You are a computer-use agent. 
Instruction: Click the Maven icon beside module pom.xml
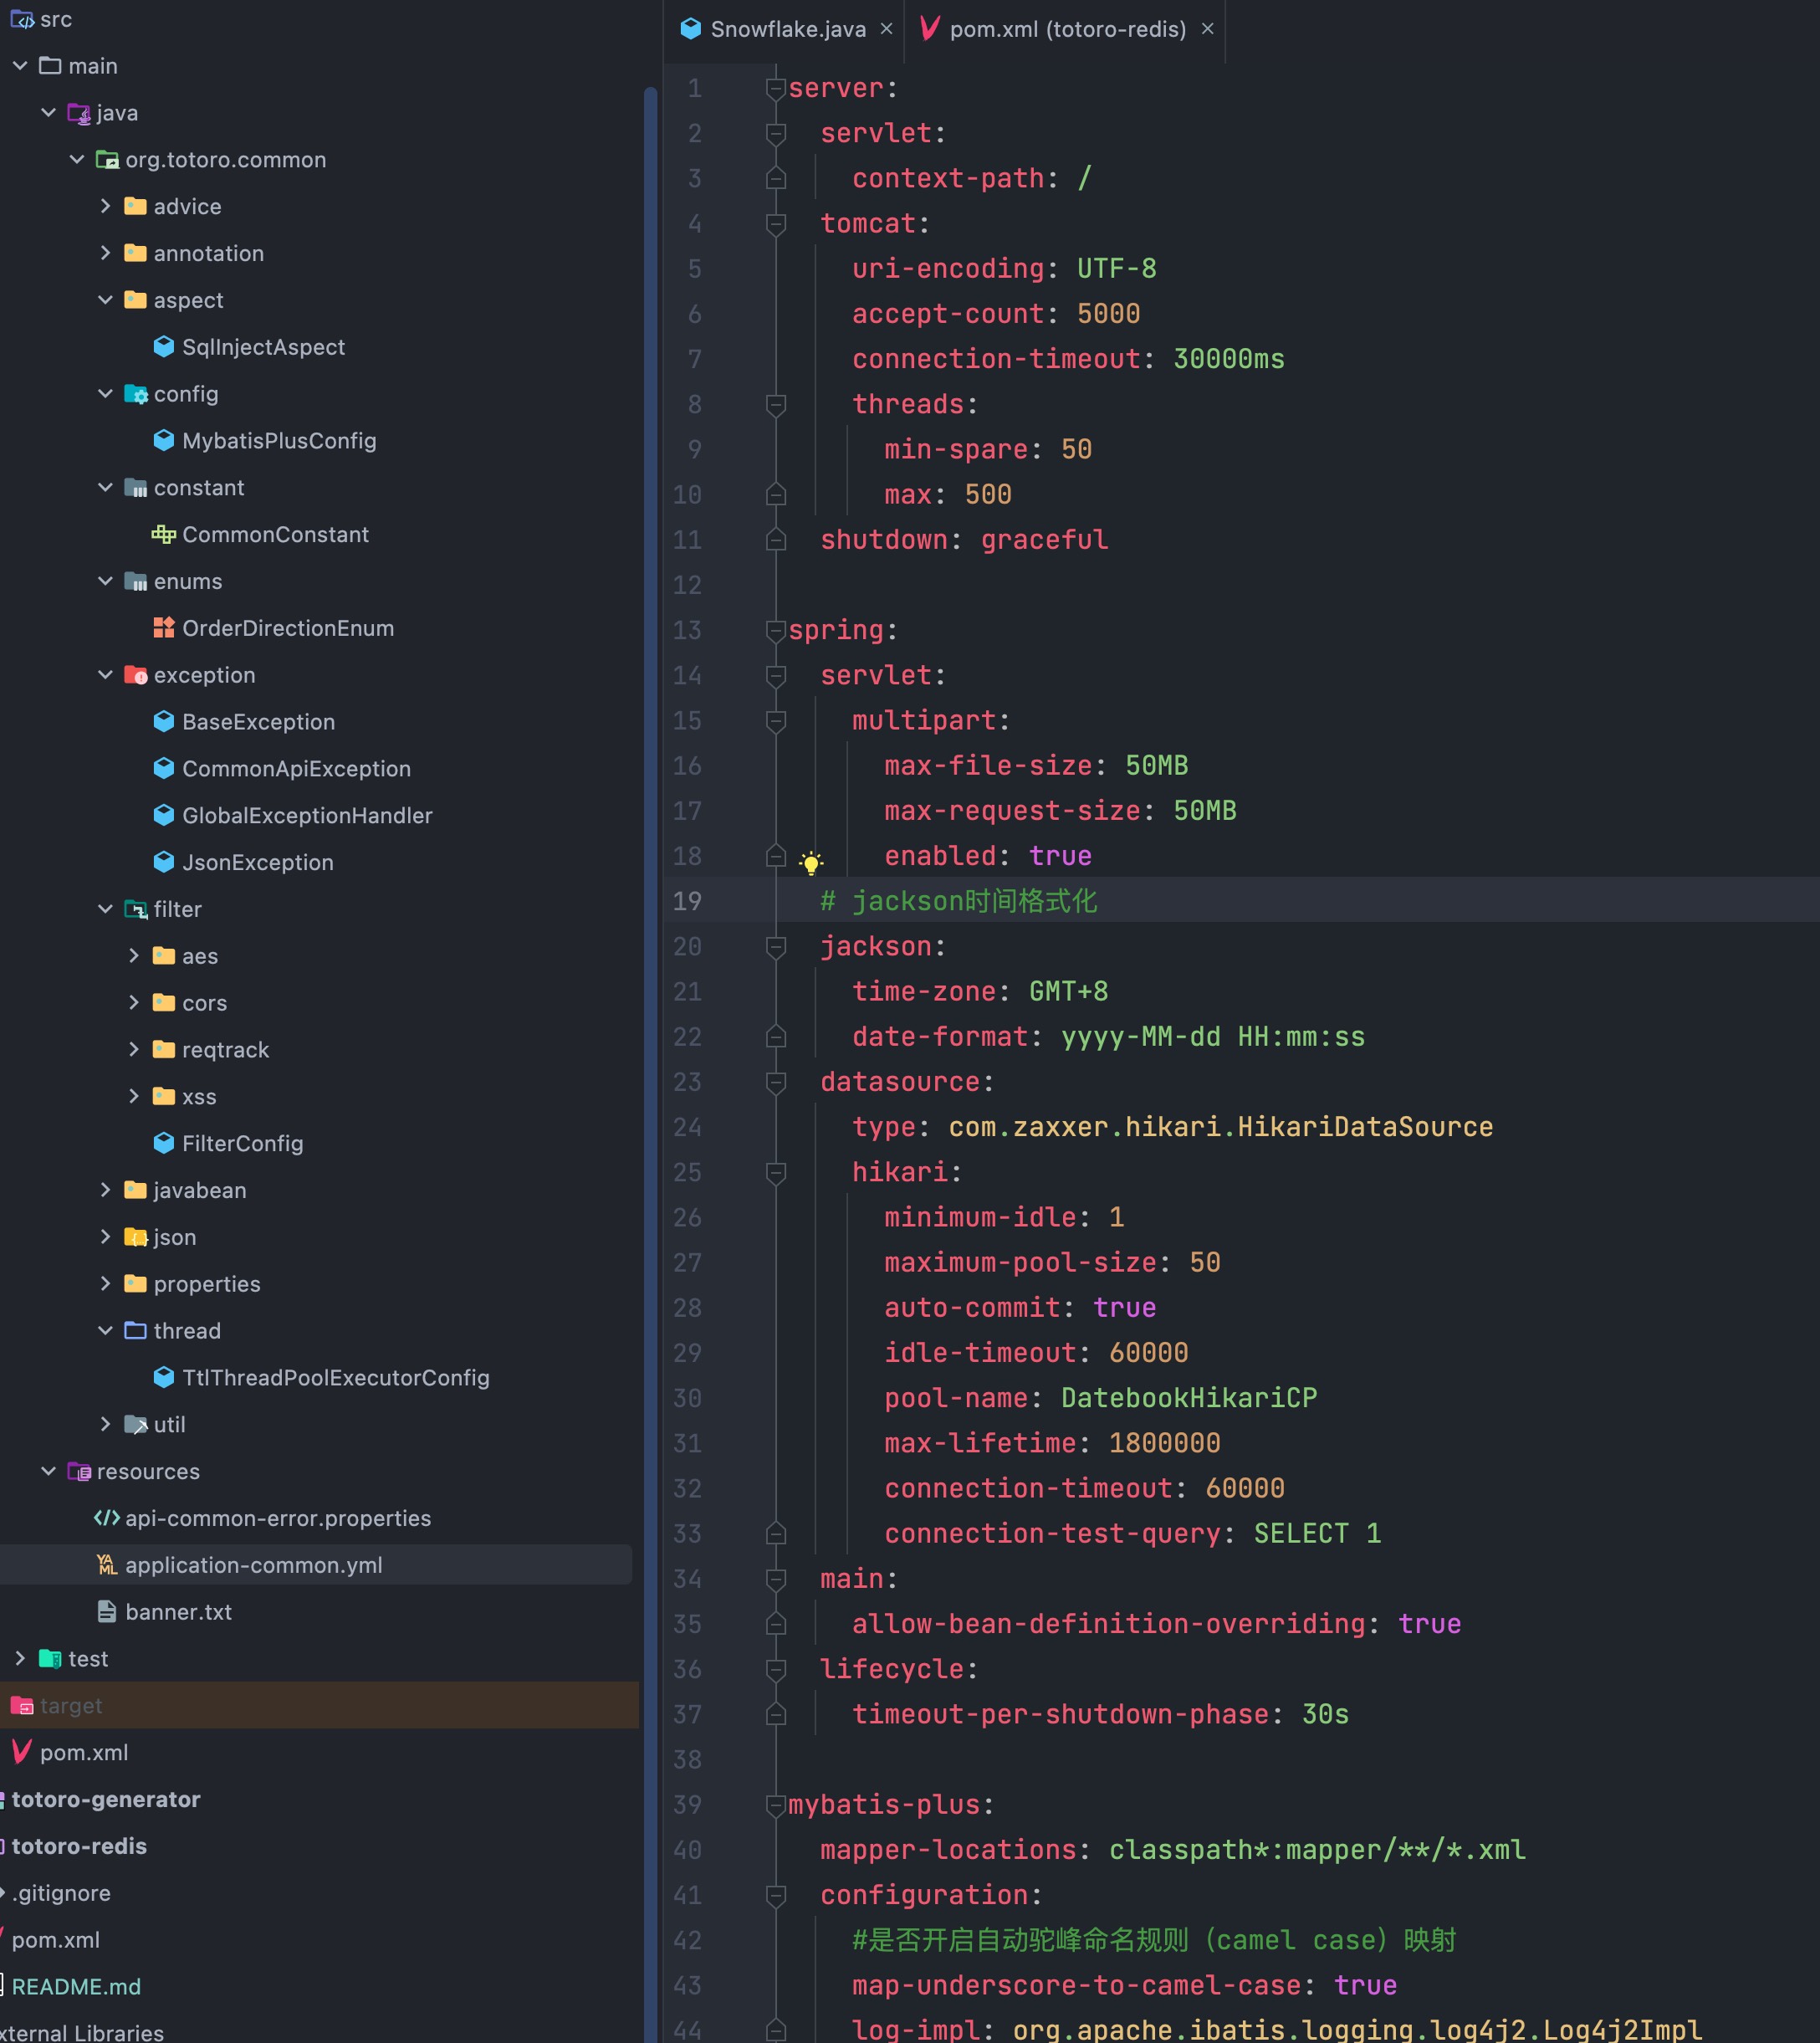tap(22, 1752)
